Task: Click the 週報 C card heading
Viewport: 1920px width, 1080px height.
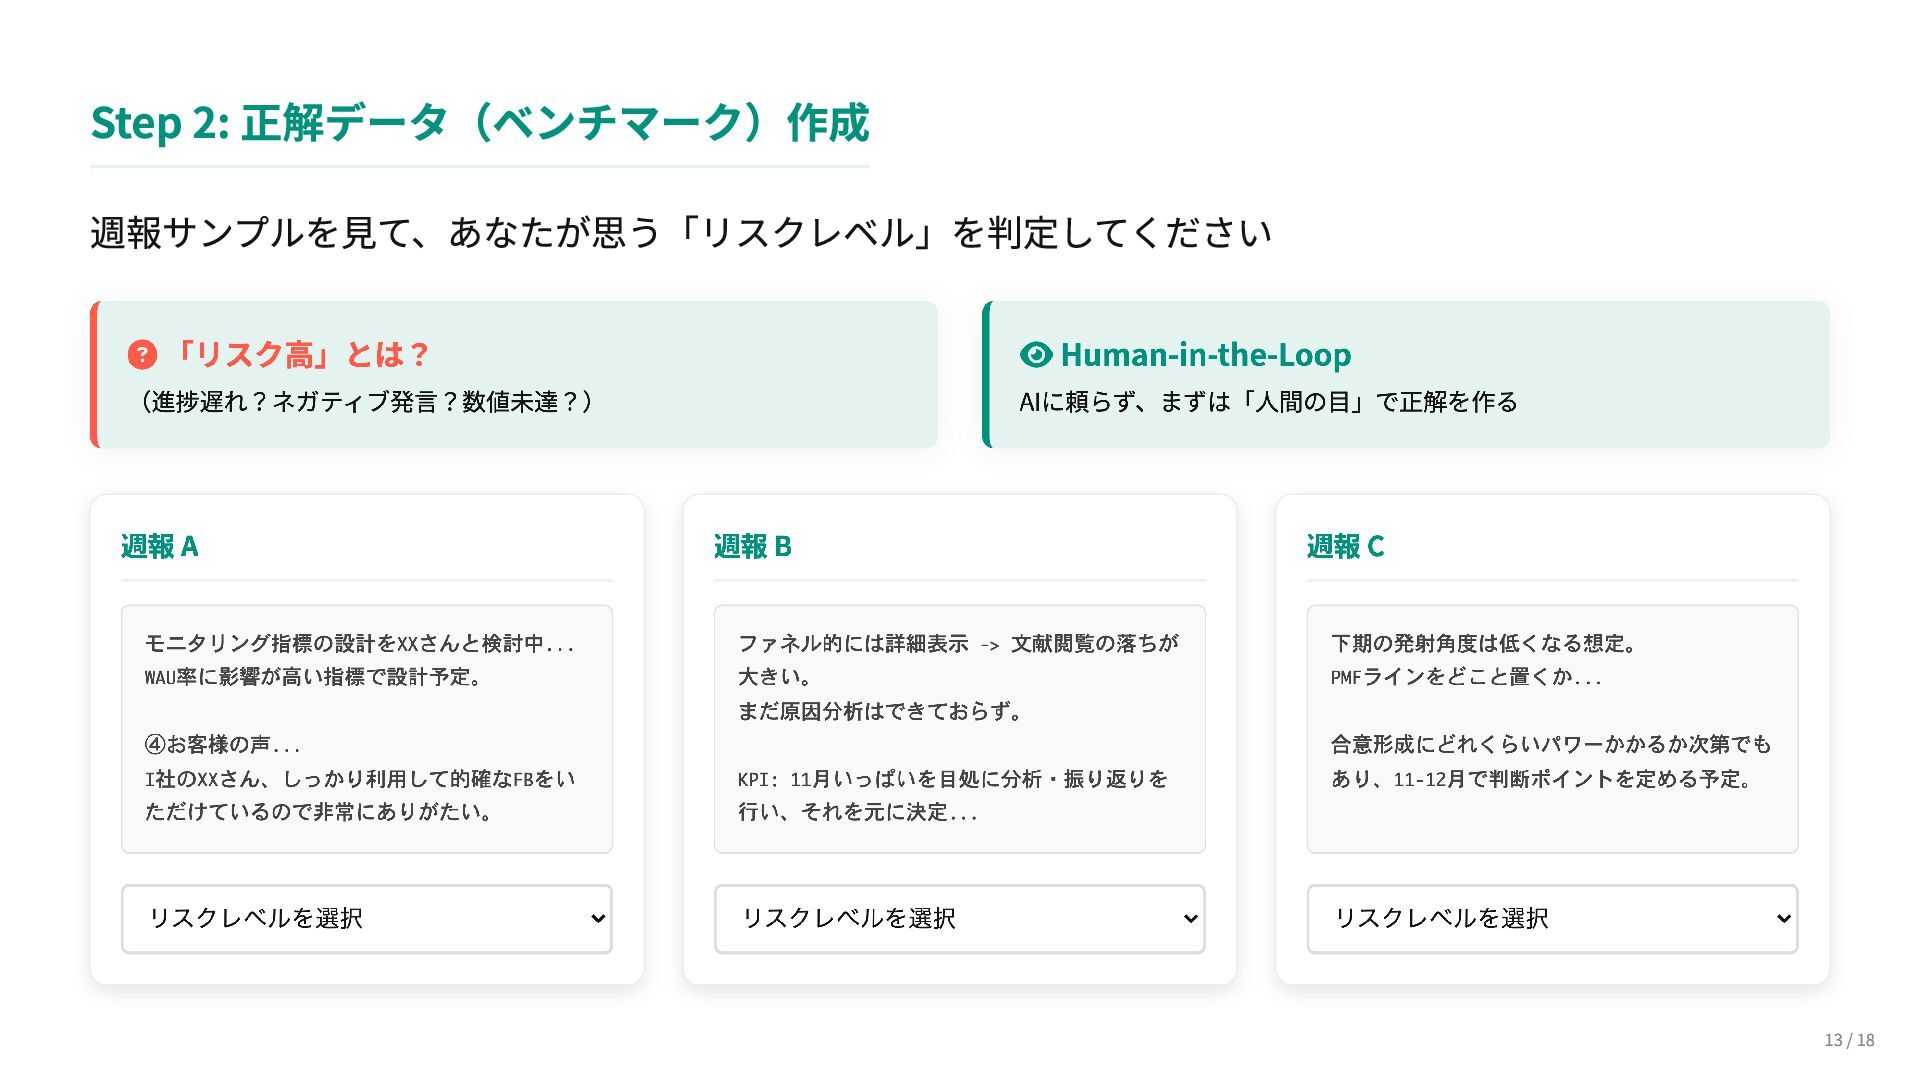Action: click(x=1345, y=546)
